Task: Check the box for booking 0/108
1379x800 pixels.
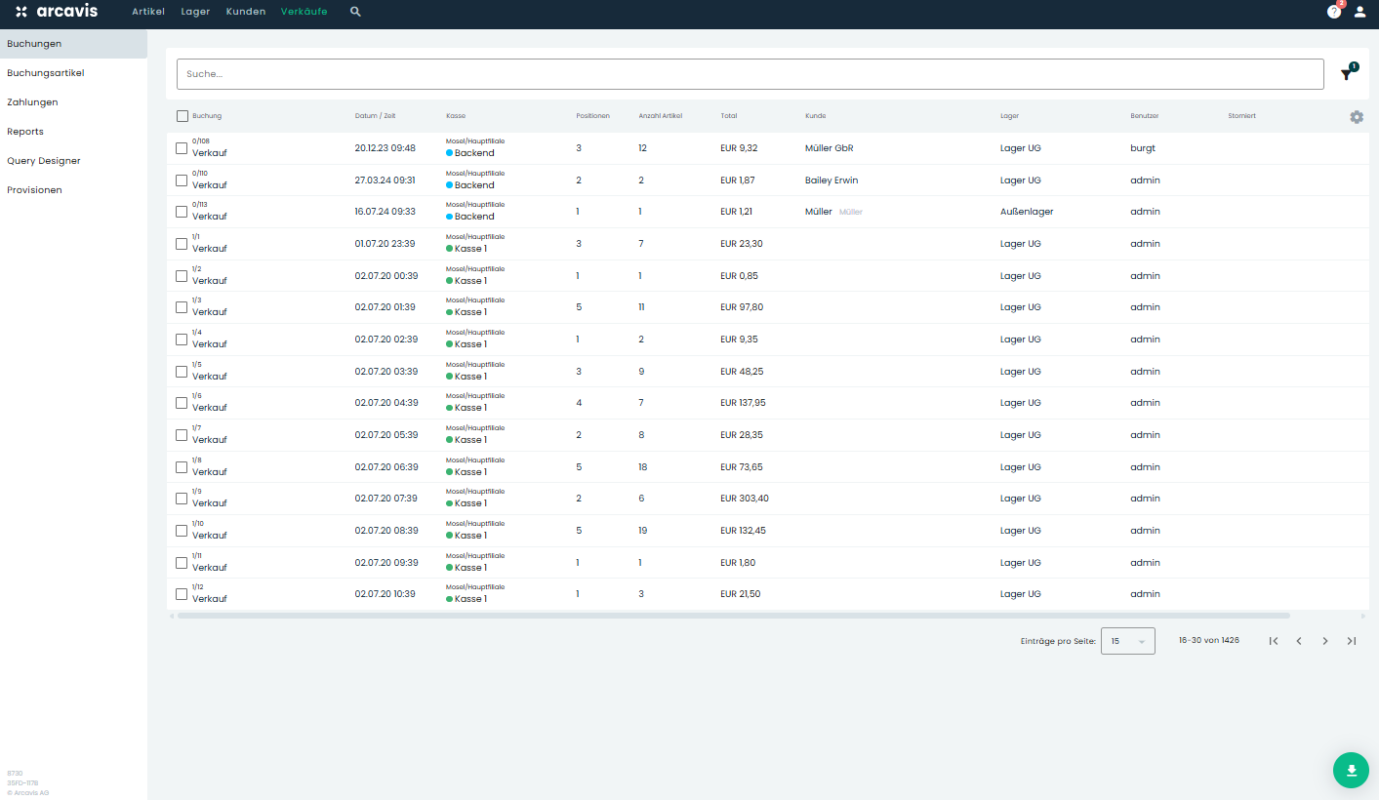Action: (182, 148)
